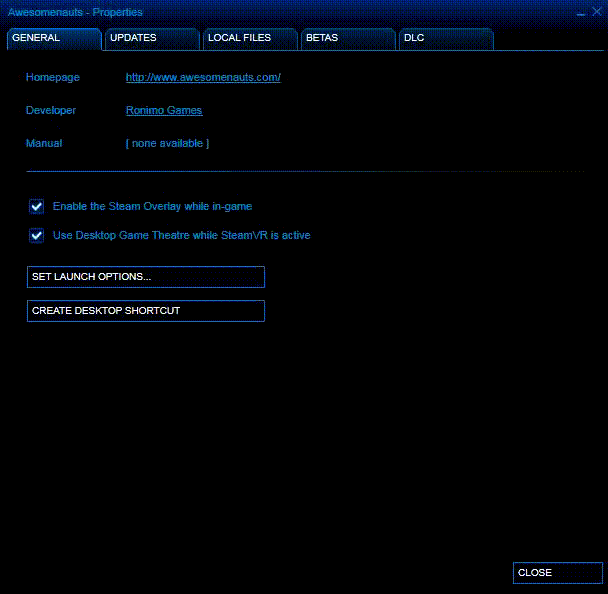The height and width of the screenshot is (594, 608).
Task: Minimize the Properties window
Action: pyautogui.click(x=580, y=13)
